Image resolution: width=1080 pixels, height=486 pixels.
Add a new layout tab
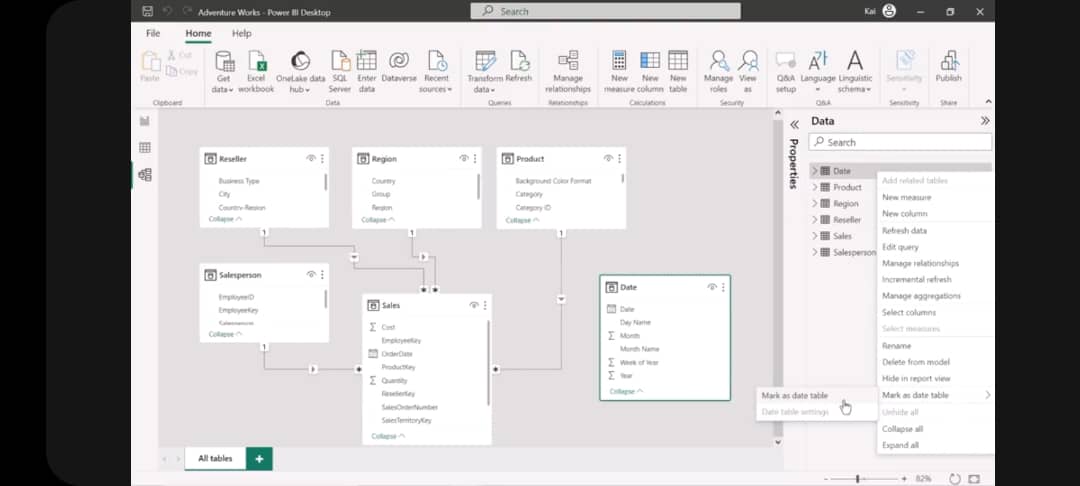pos(259,458)
